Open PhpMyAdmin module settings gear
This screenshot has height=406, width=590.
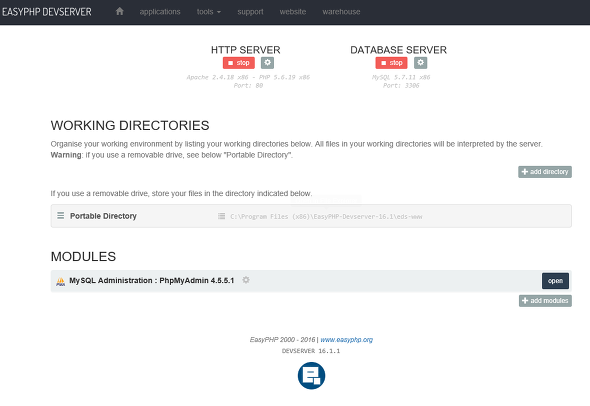pos(246,280)
